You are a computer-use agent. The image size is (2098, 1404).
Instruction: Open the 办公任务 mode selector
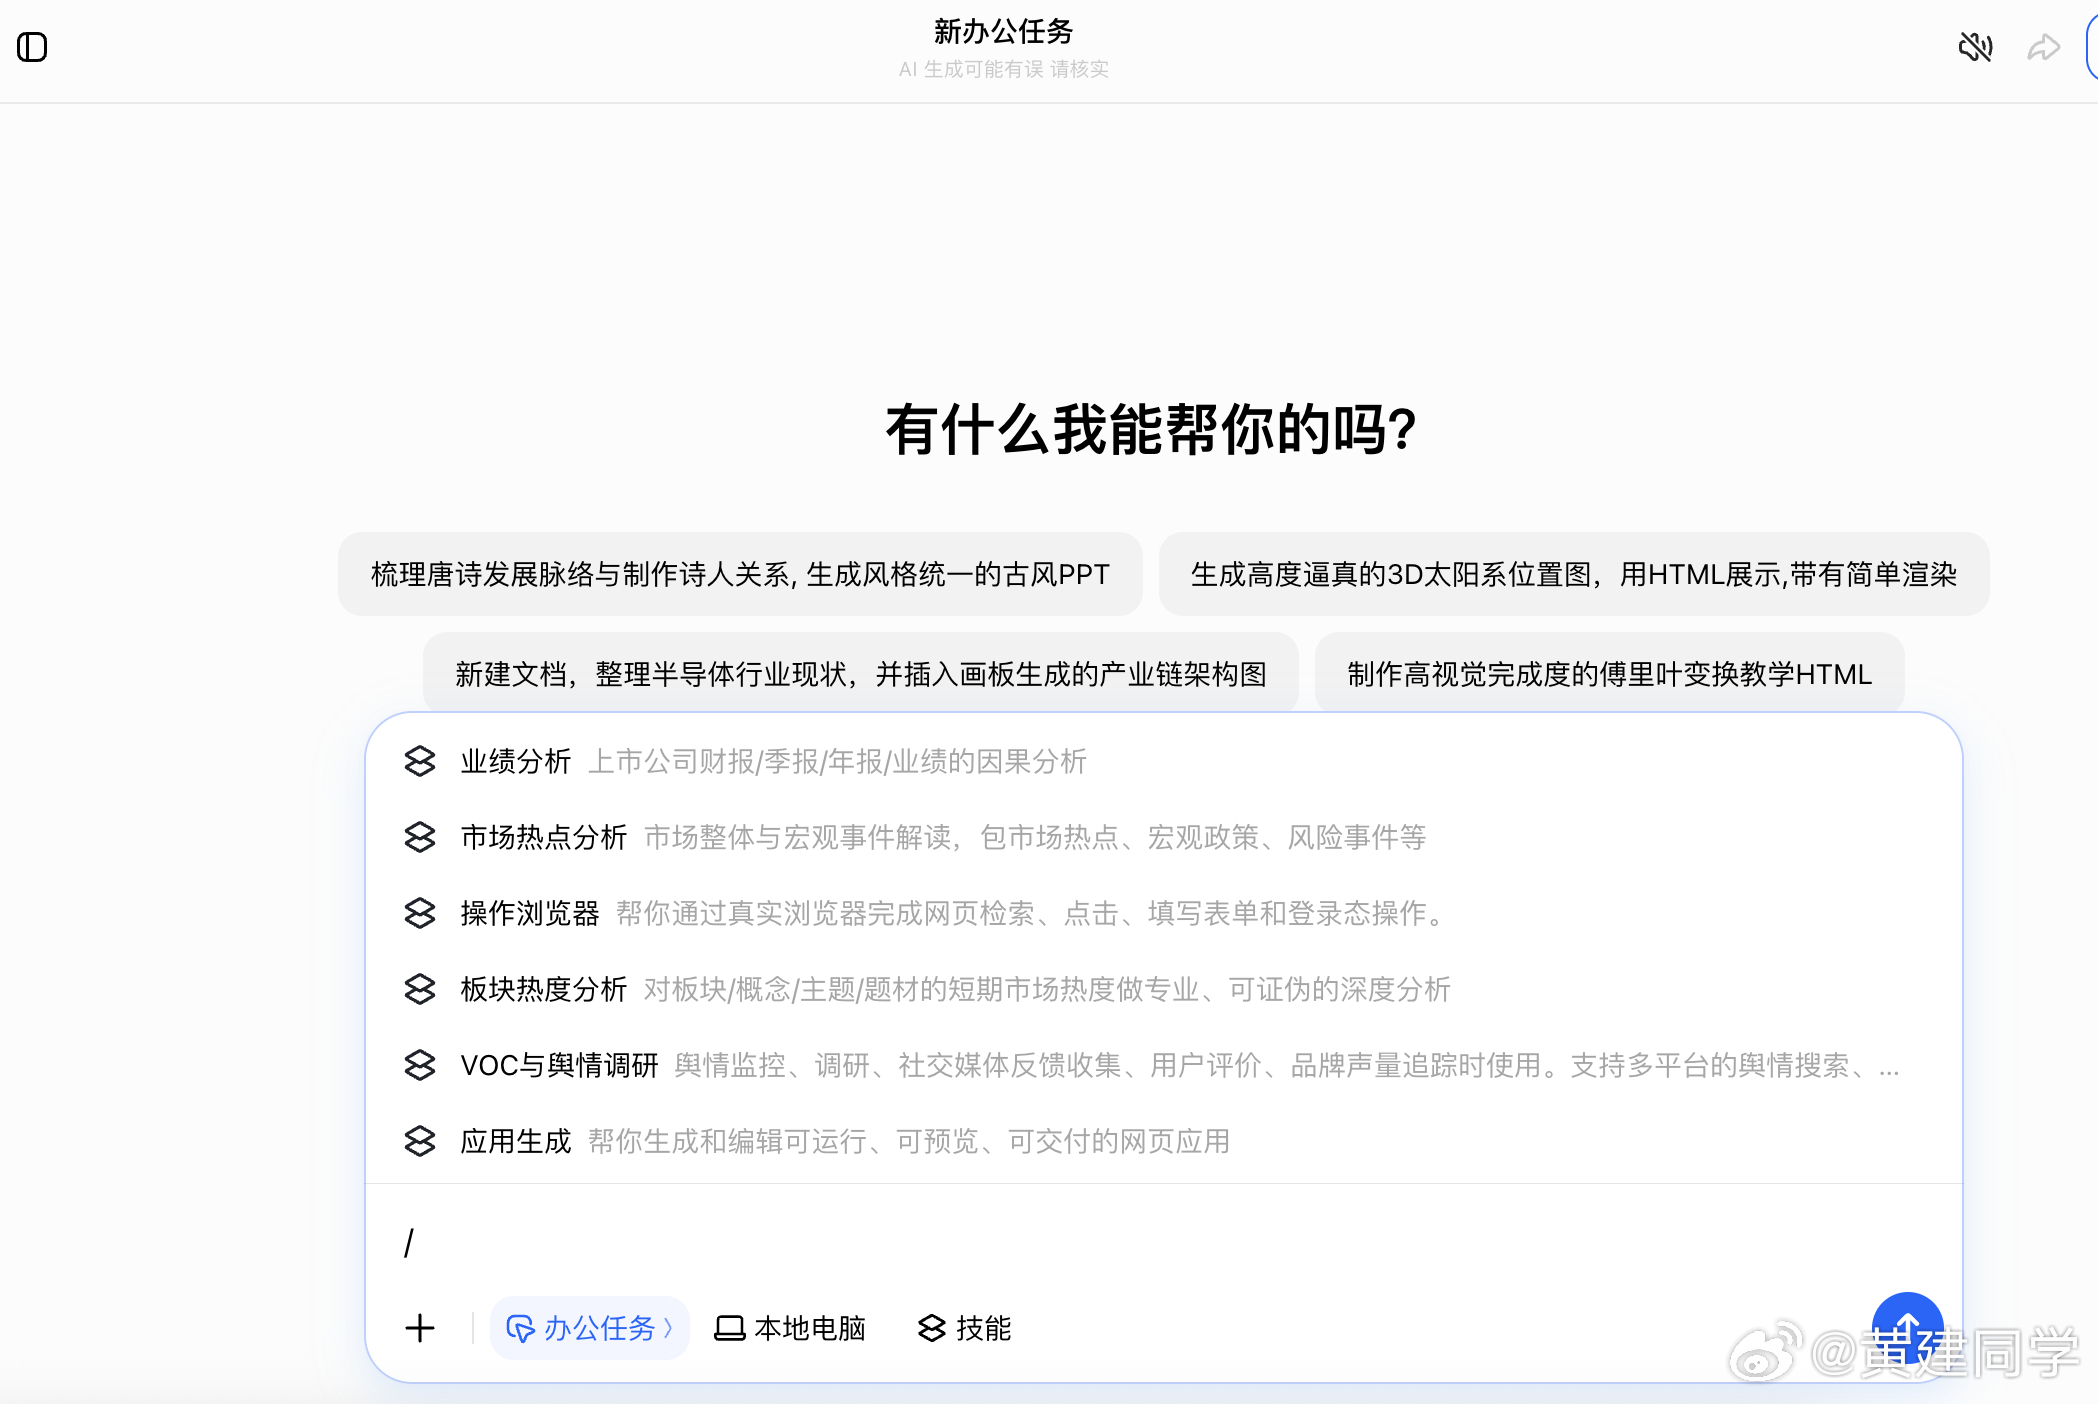point(590,1328)
